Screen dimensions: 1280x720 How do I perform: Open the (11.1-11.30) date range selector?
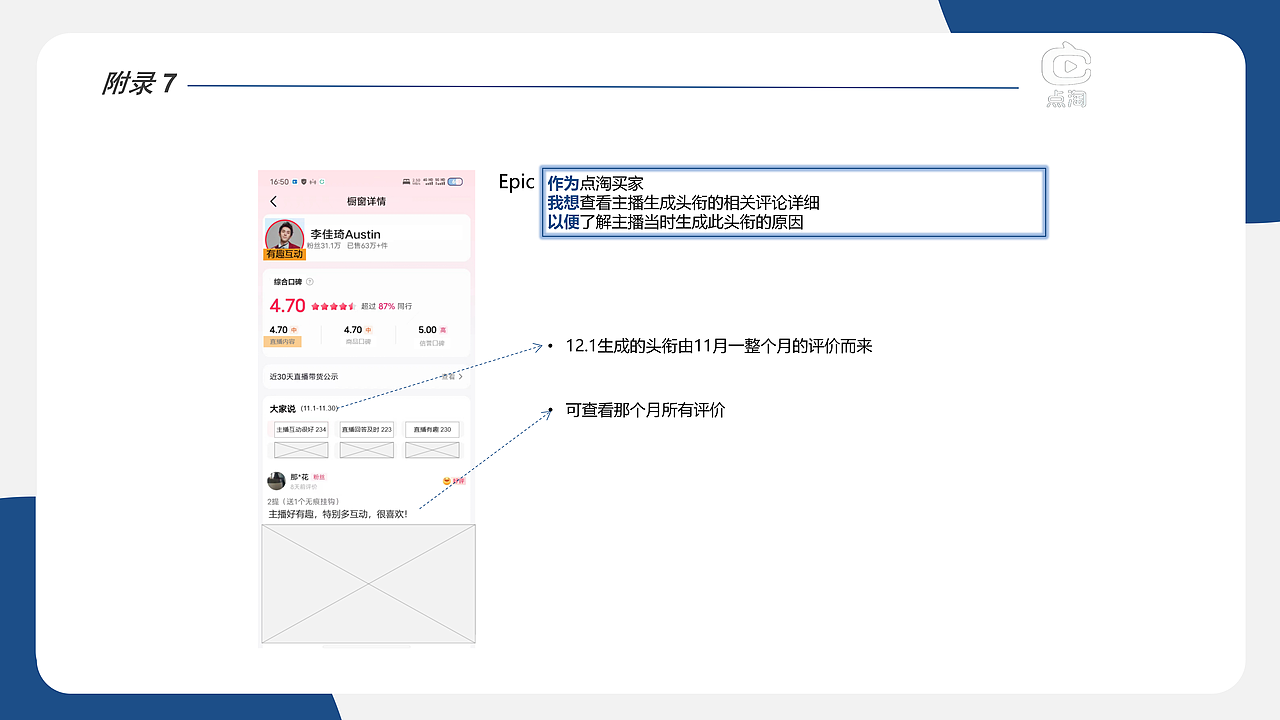coord(318,408)
